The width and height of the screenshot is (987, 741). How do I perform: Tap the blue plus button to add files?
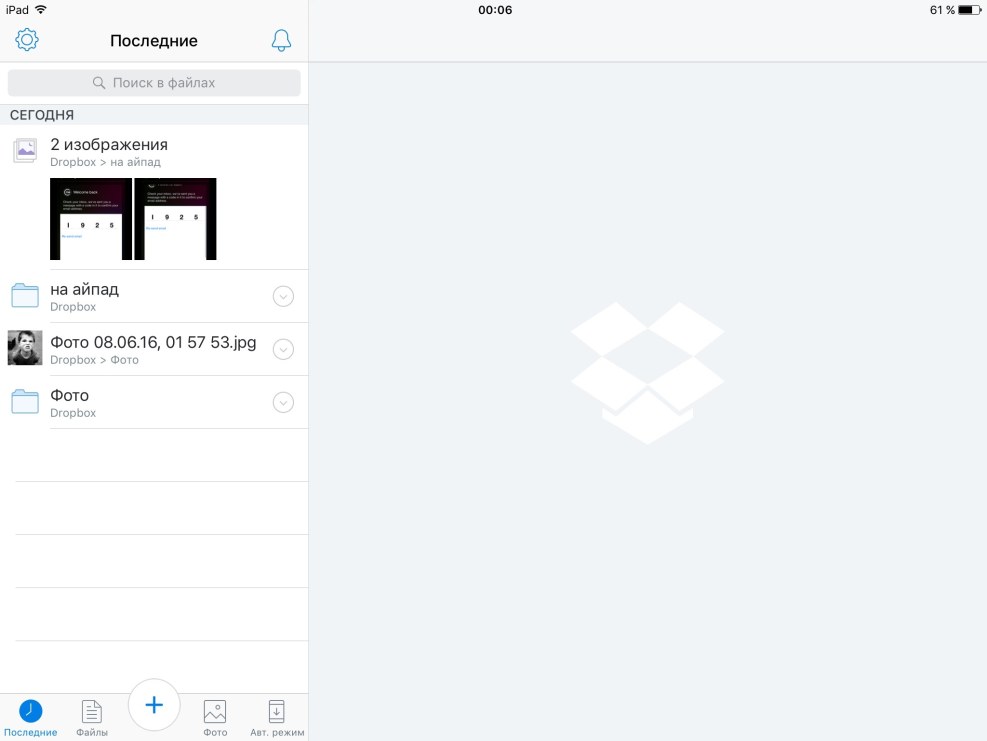pos(154,705)
